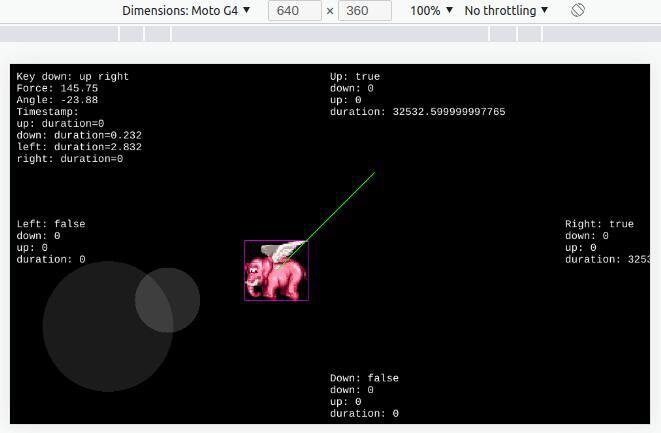This screenshot has height=433, width=661.
Task: Open the 100% zoom level dropdown
Action: click(x=432, y=11)
